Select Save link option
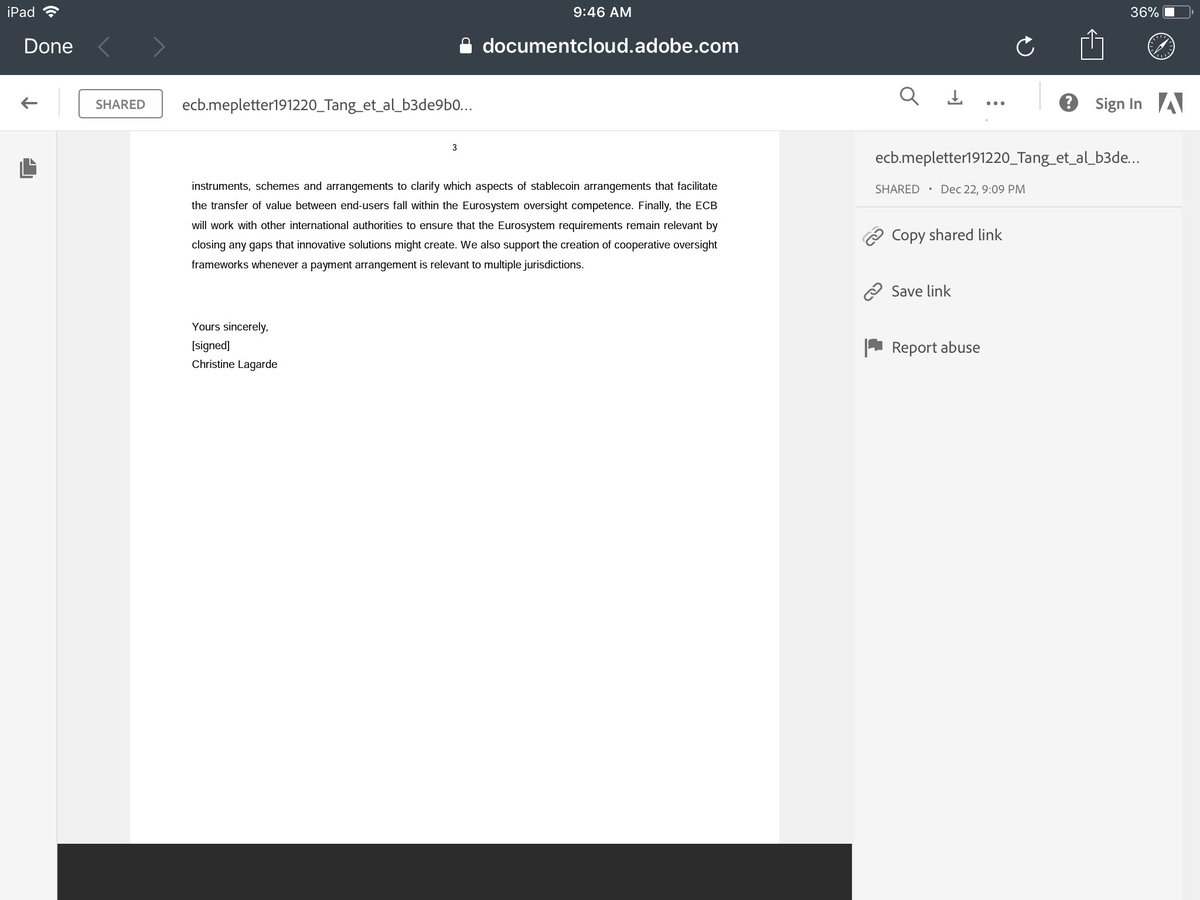This screenshot has width=1200, height=900. [x=921, y=291]
